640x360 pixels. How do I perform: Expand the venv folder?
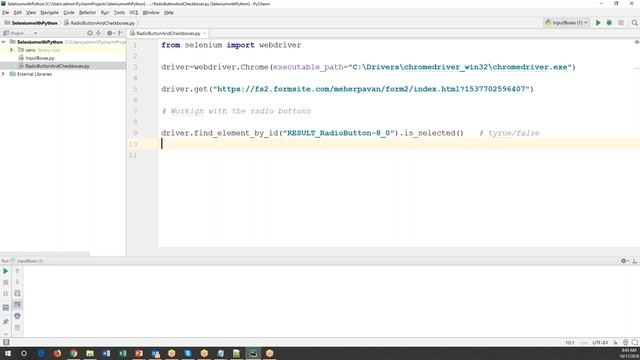pos(11,50)
